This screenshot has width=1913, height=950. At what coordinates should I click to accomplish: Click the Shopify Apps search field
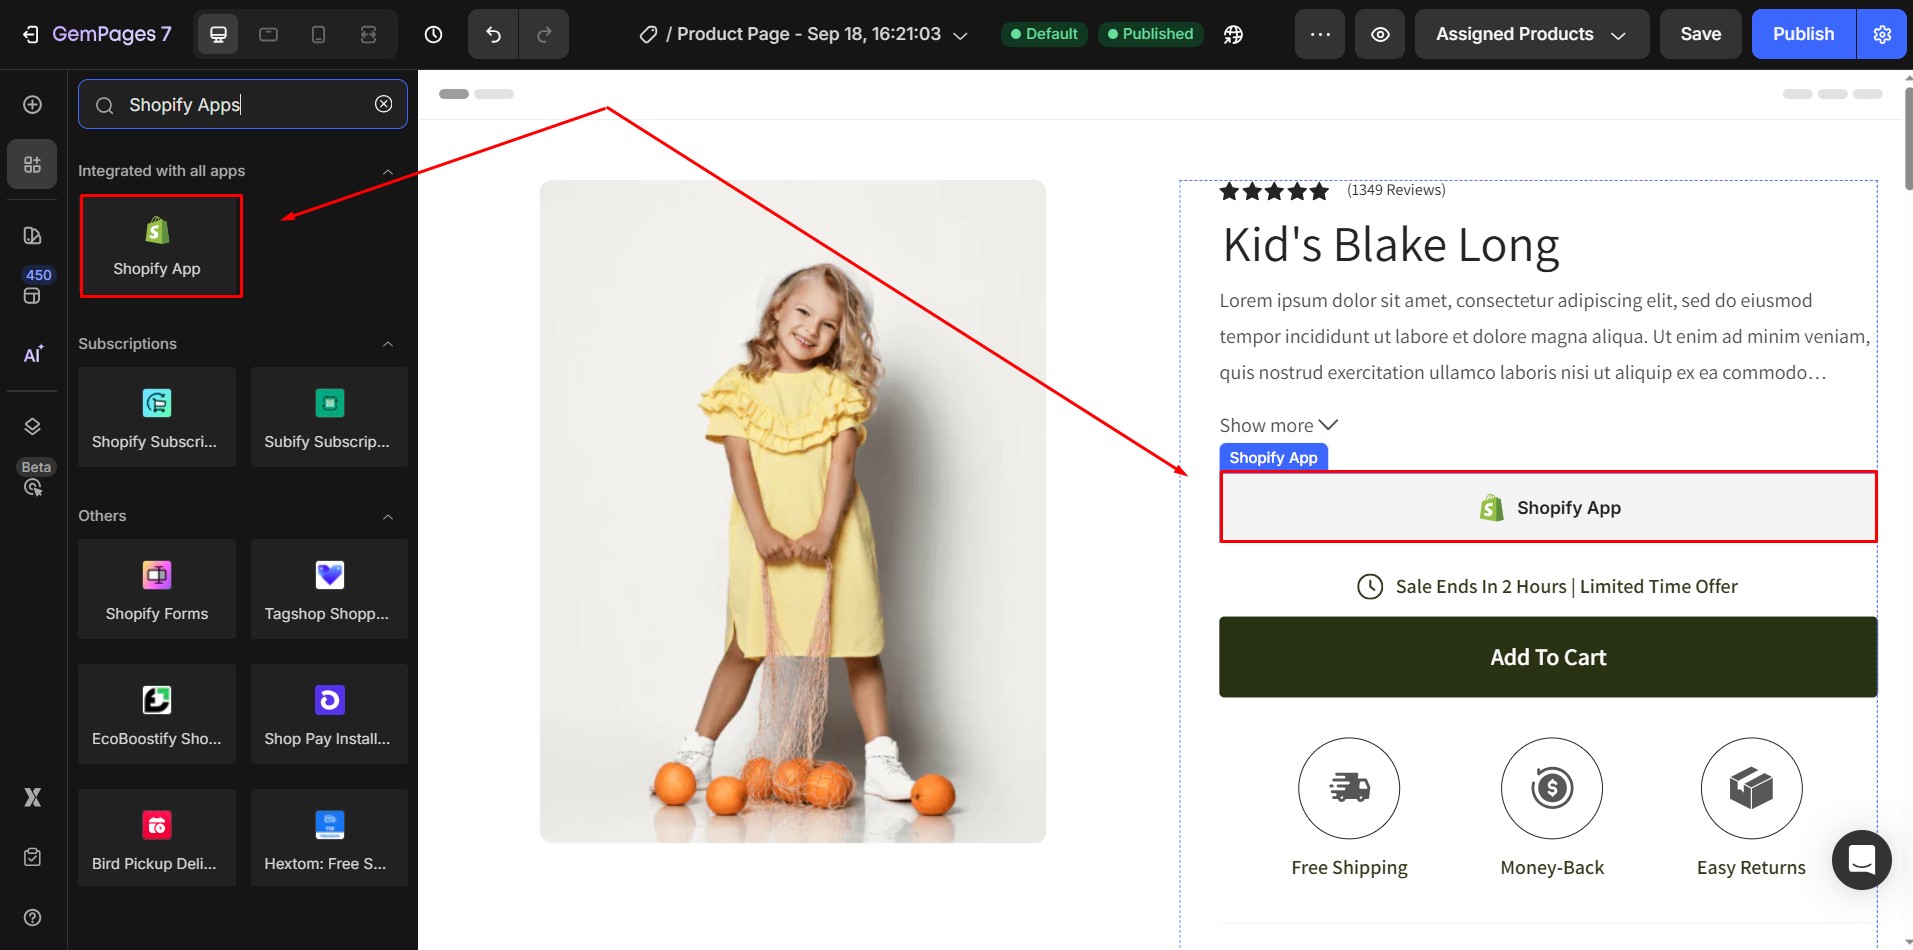240,105
